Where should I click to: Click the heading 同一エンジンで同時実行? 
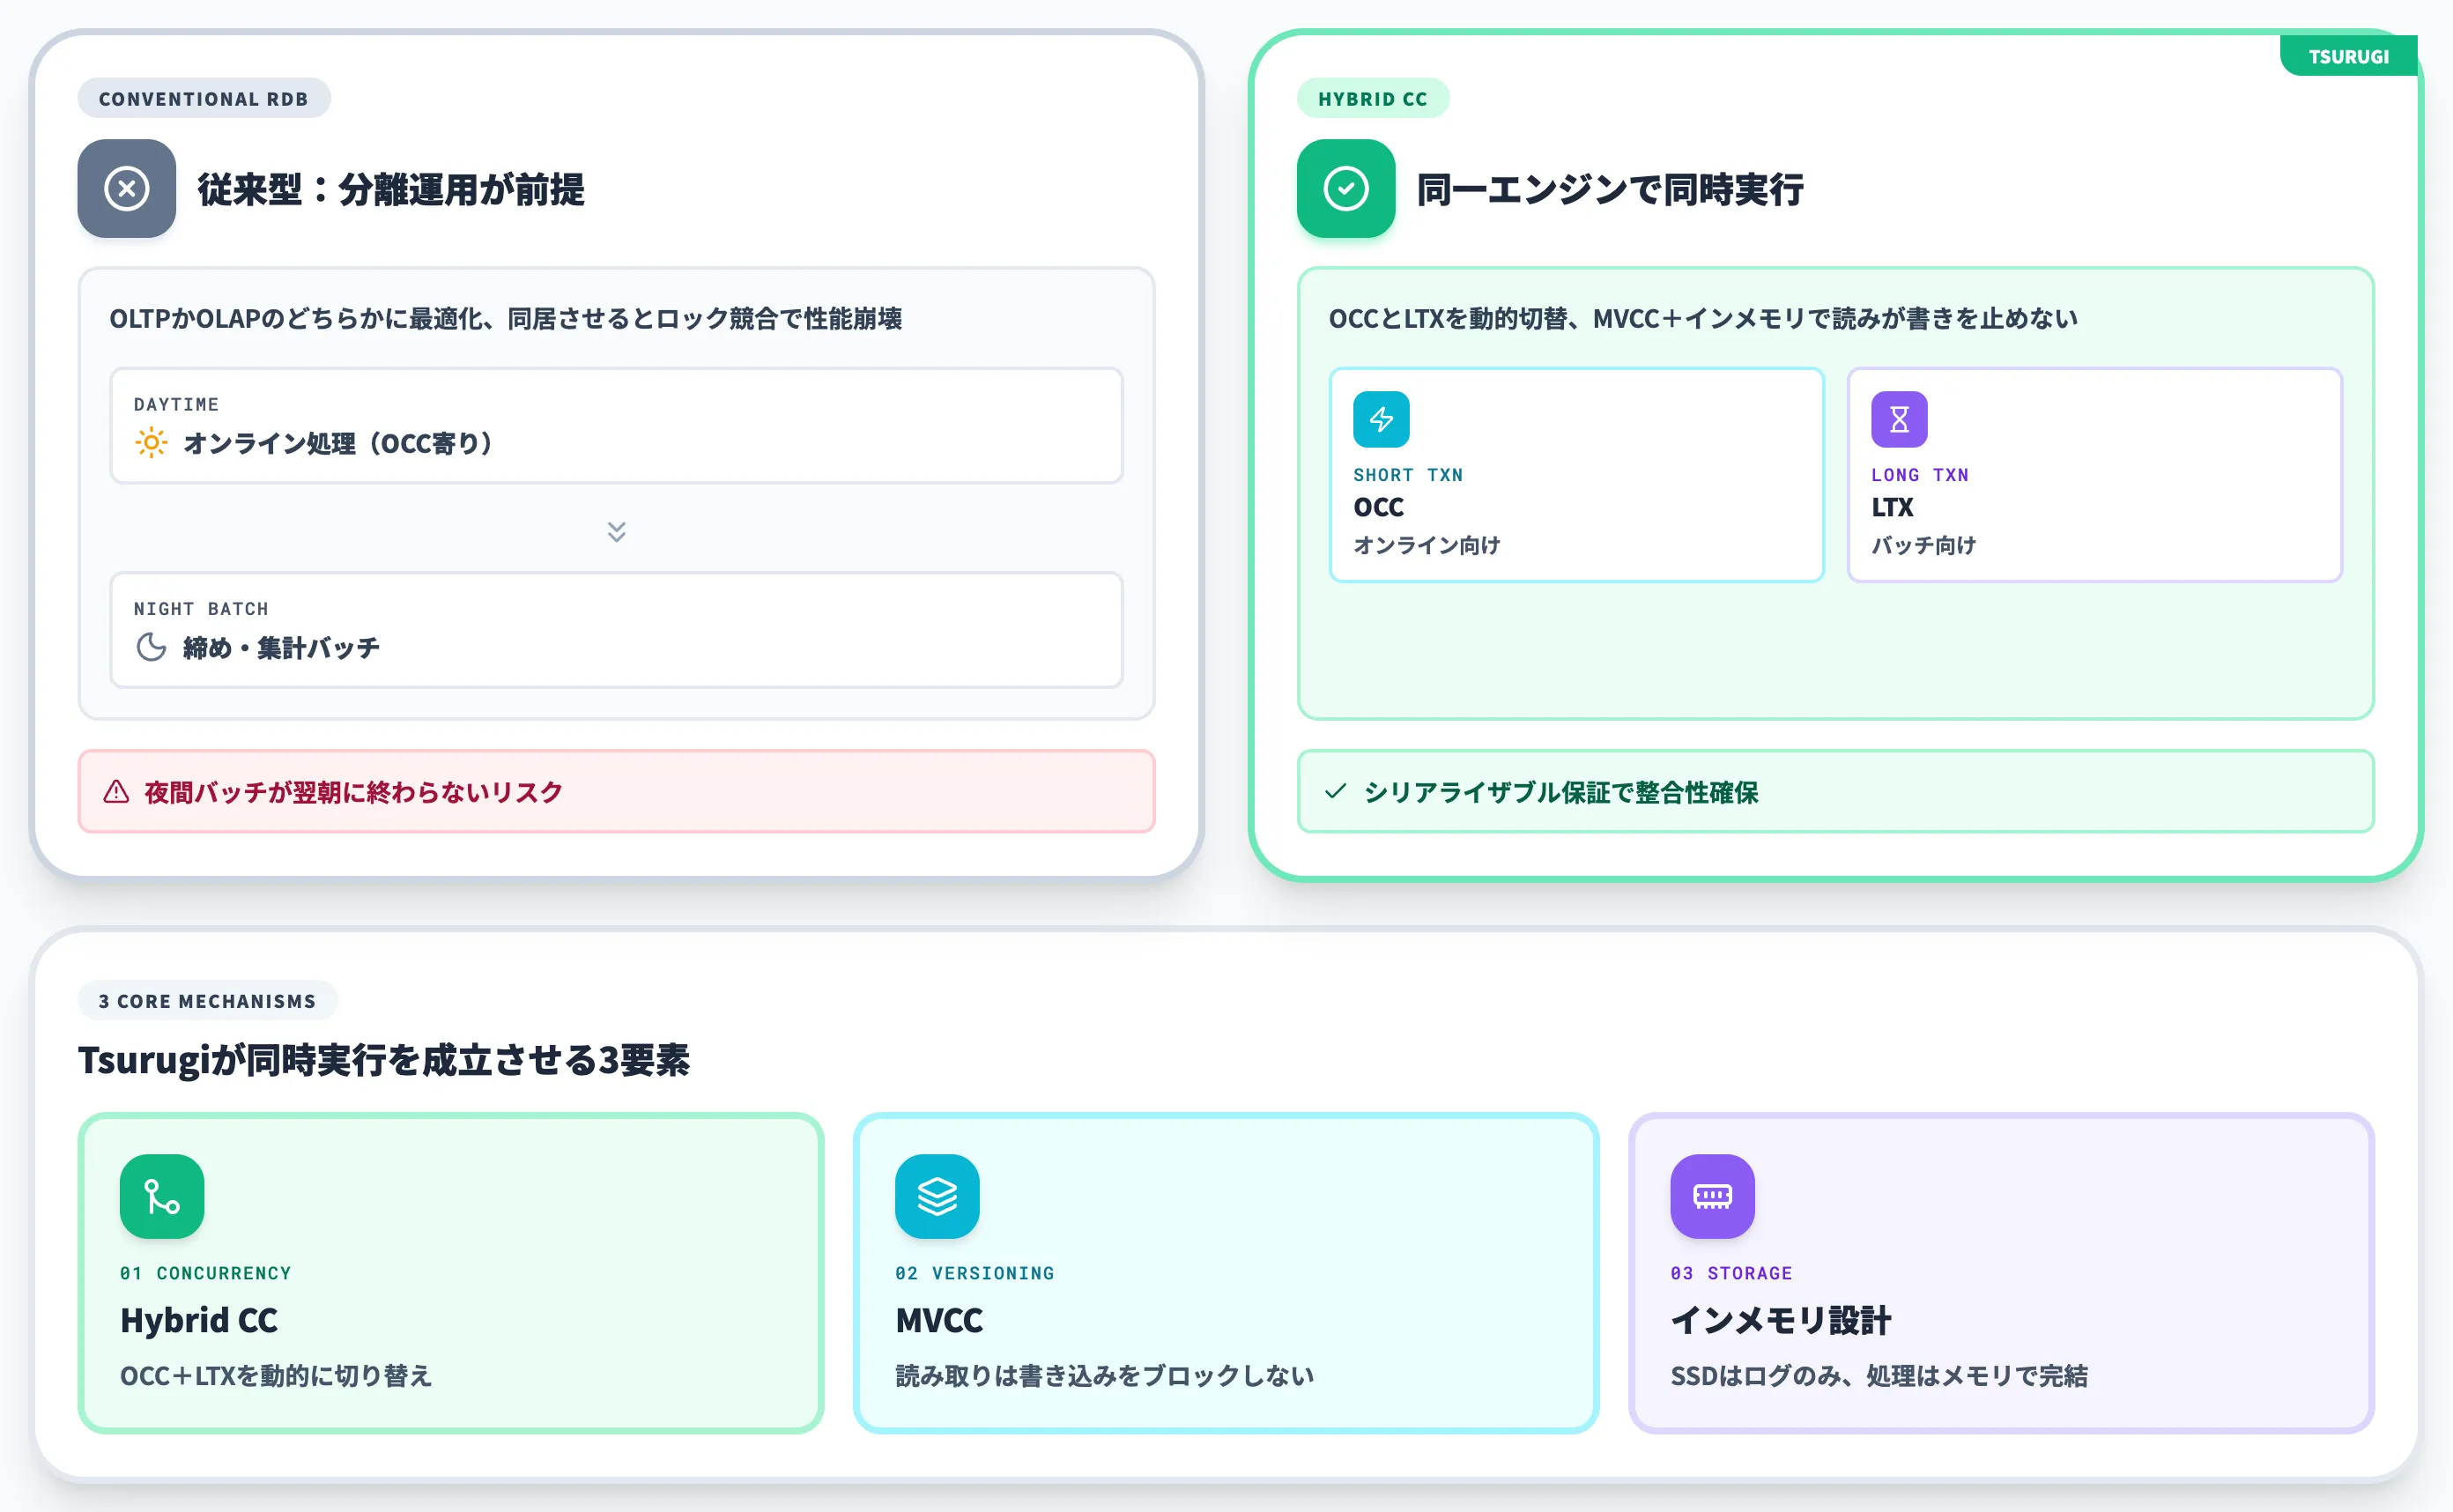coord(1610,189)
